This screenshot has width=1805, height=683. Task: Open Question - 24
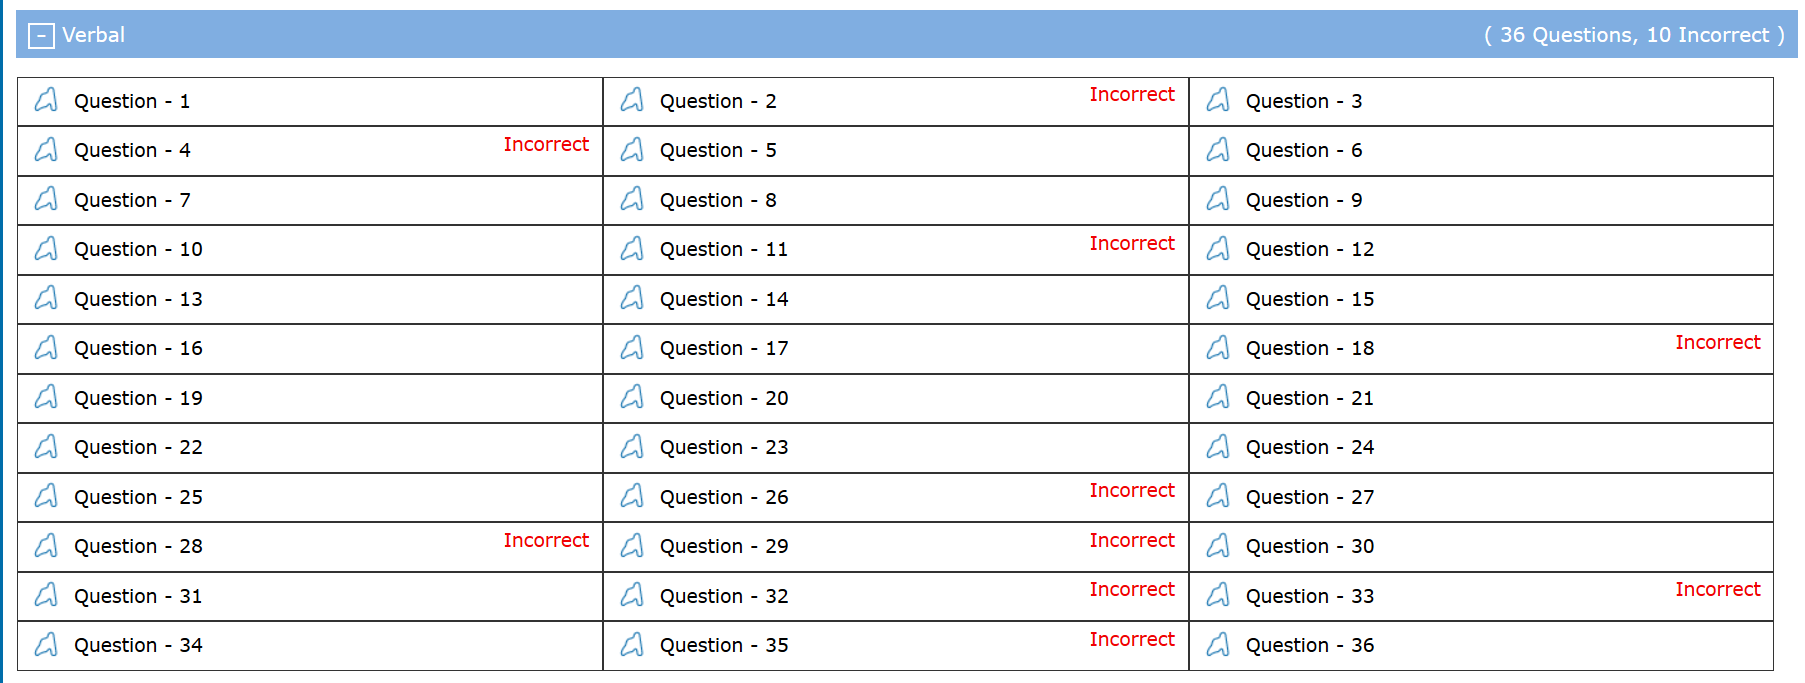1309,447
